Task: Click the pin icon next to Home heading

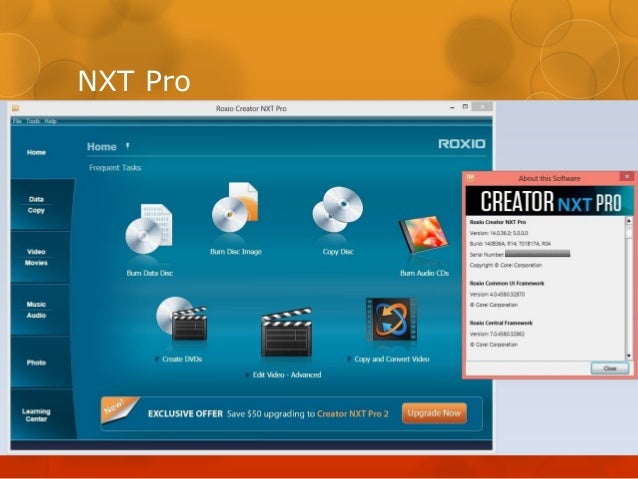Action: [x=127, y=146]
